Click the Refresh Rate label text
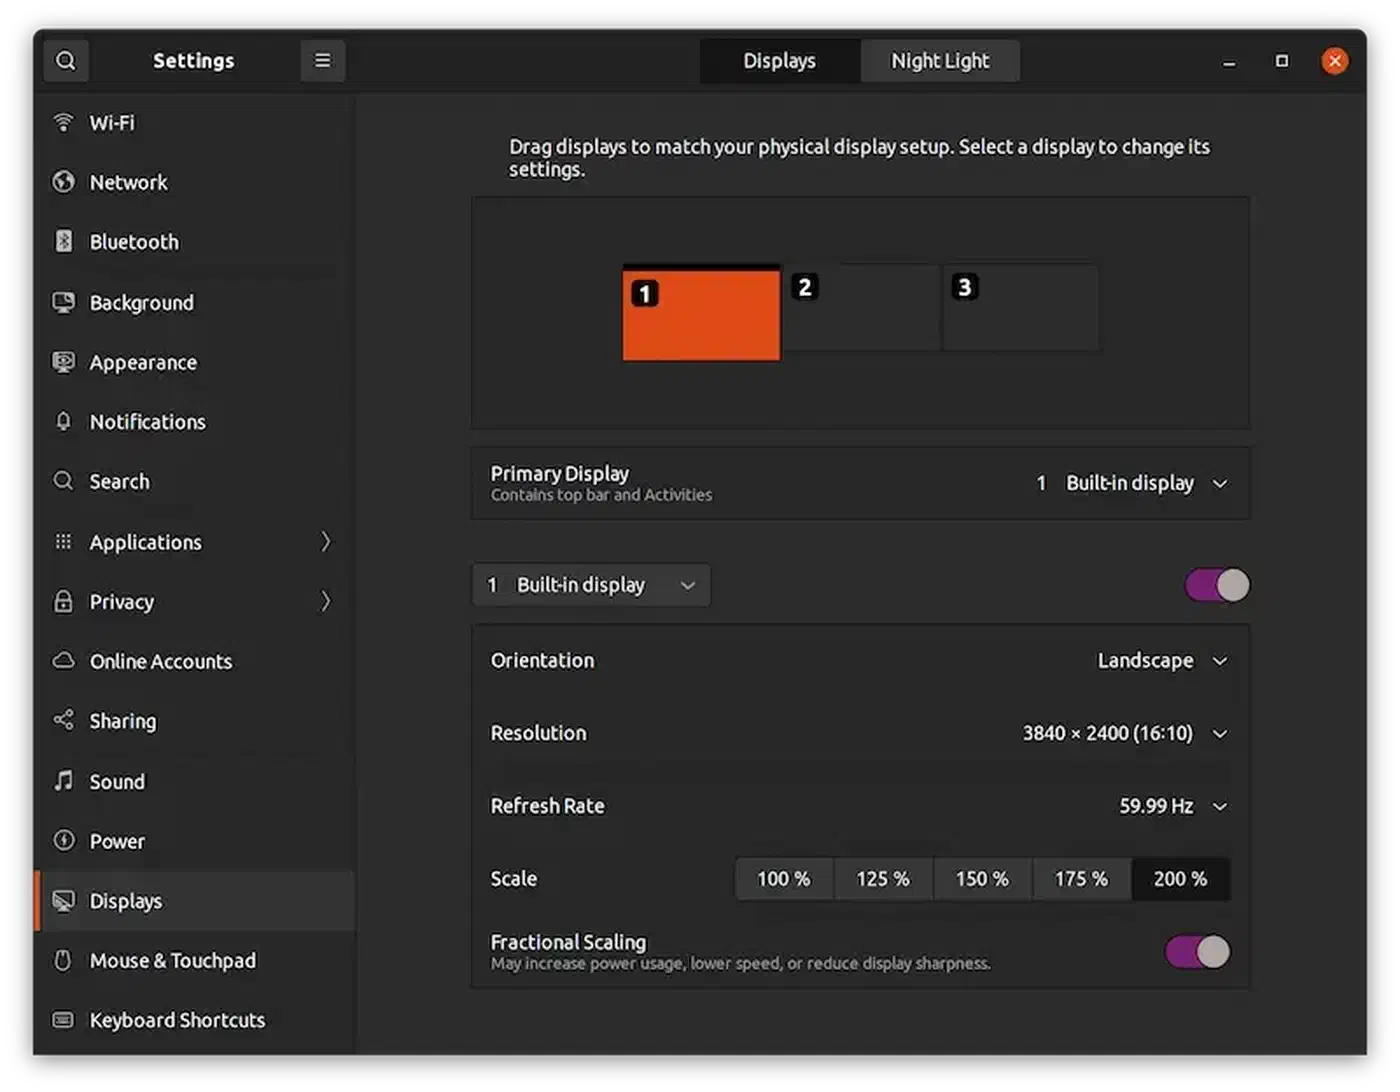Screen dimensions: 1400x1092 pyautogui.click(x=547, y=806)
